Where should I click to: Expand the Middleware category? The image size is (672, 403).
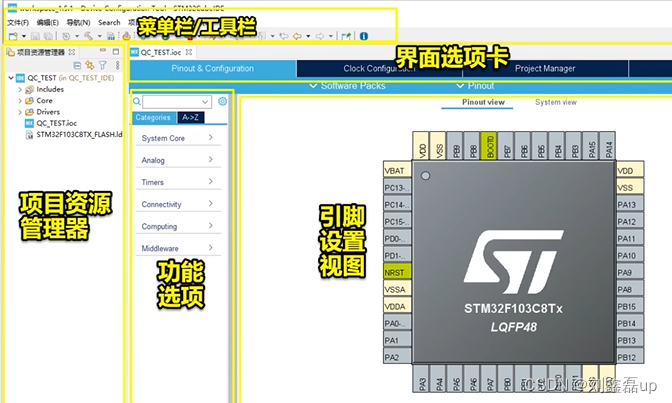(x=177, y=248)
